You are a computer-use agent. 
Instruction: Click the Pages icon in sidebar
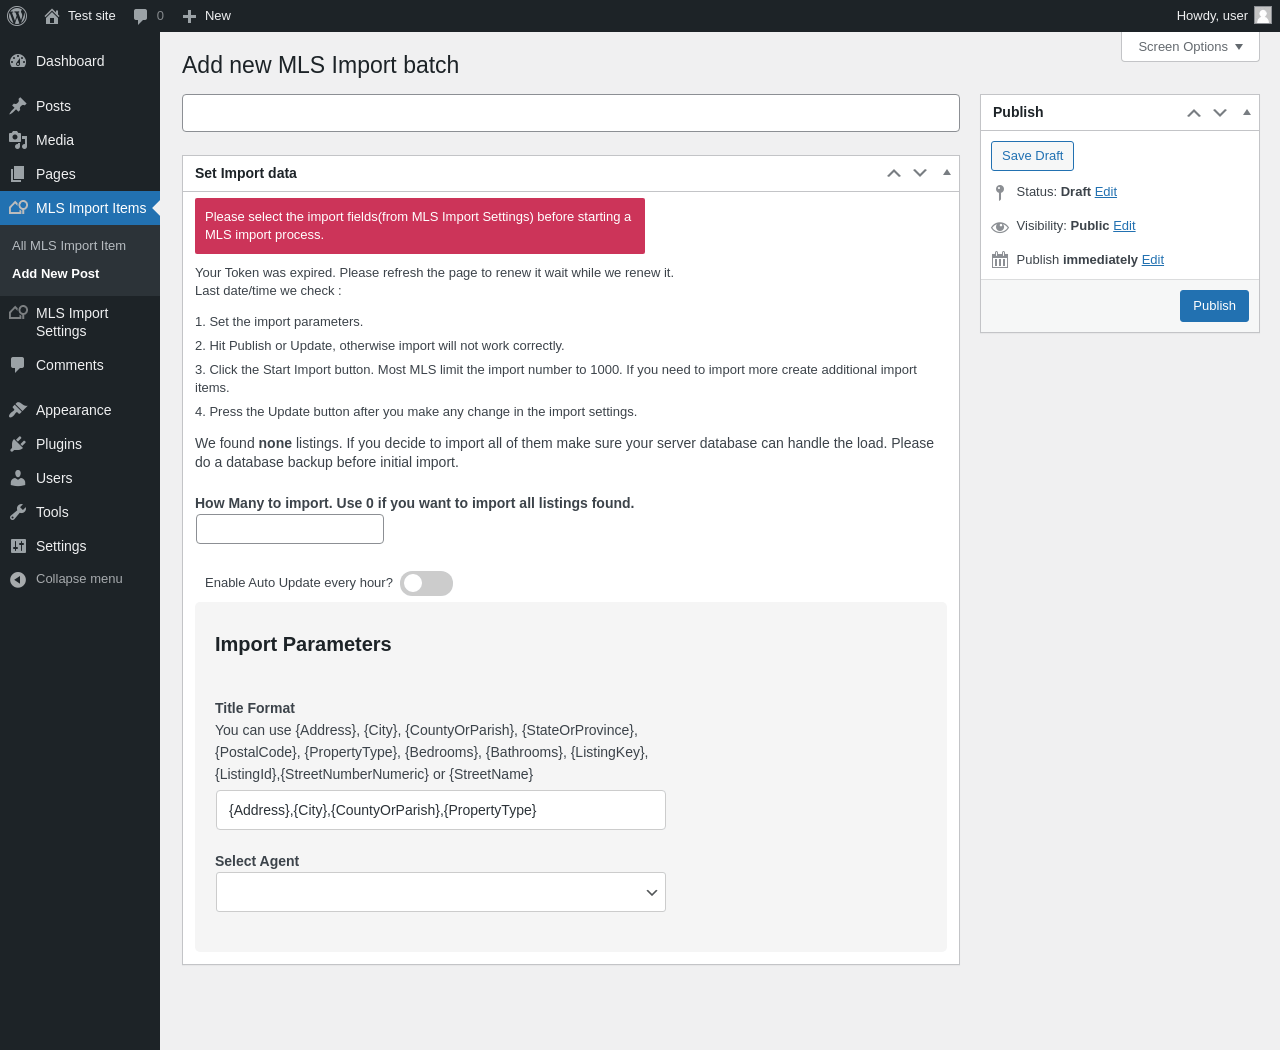18,174
